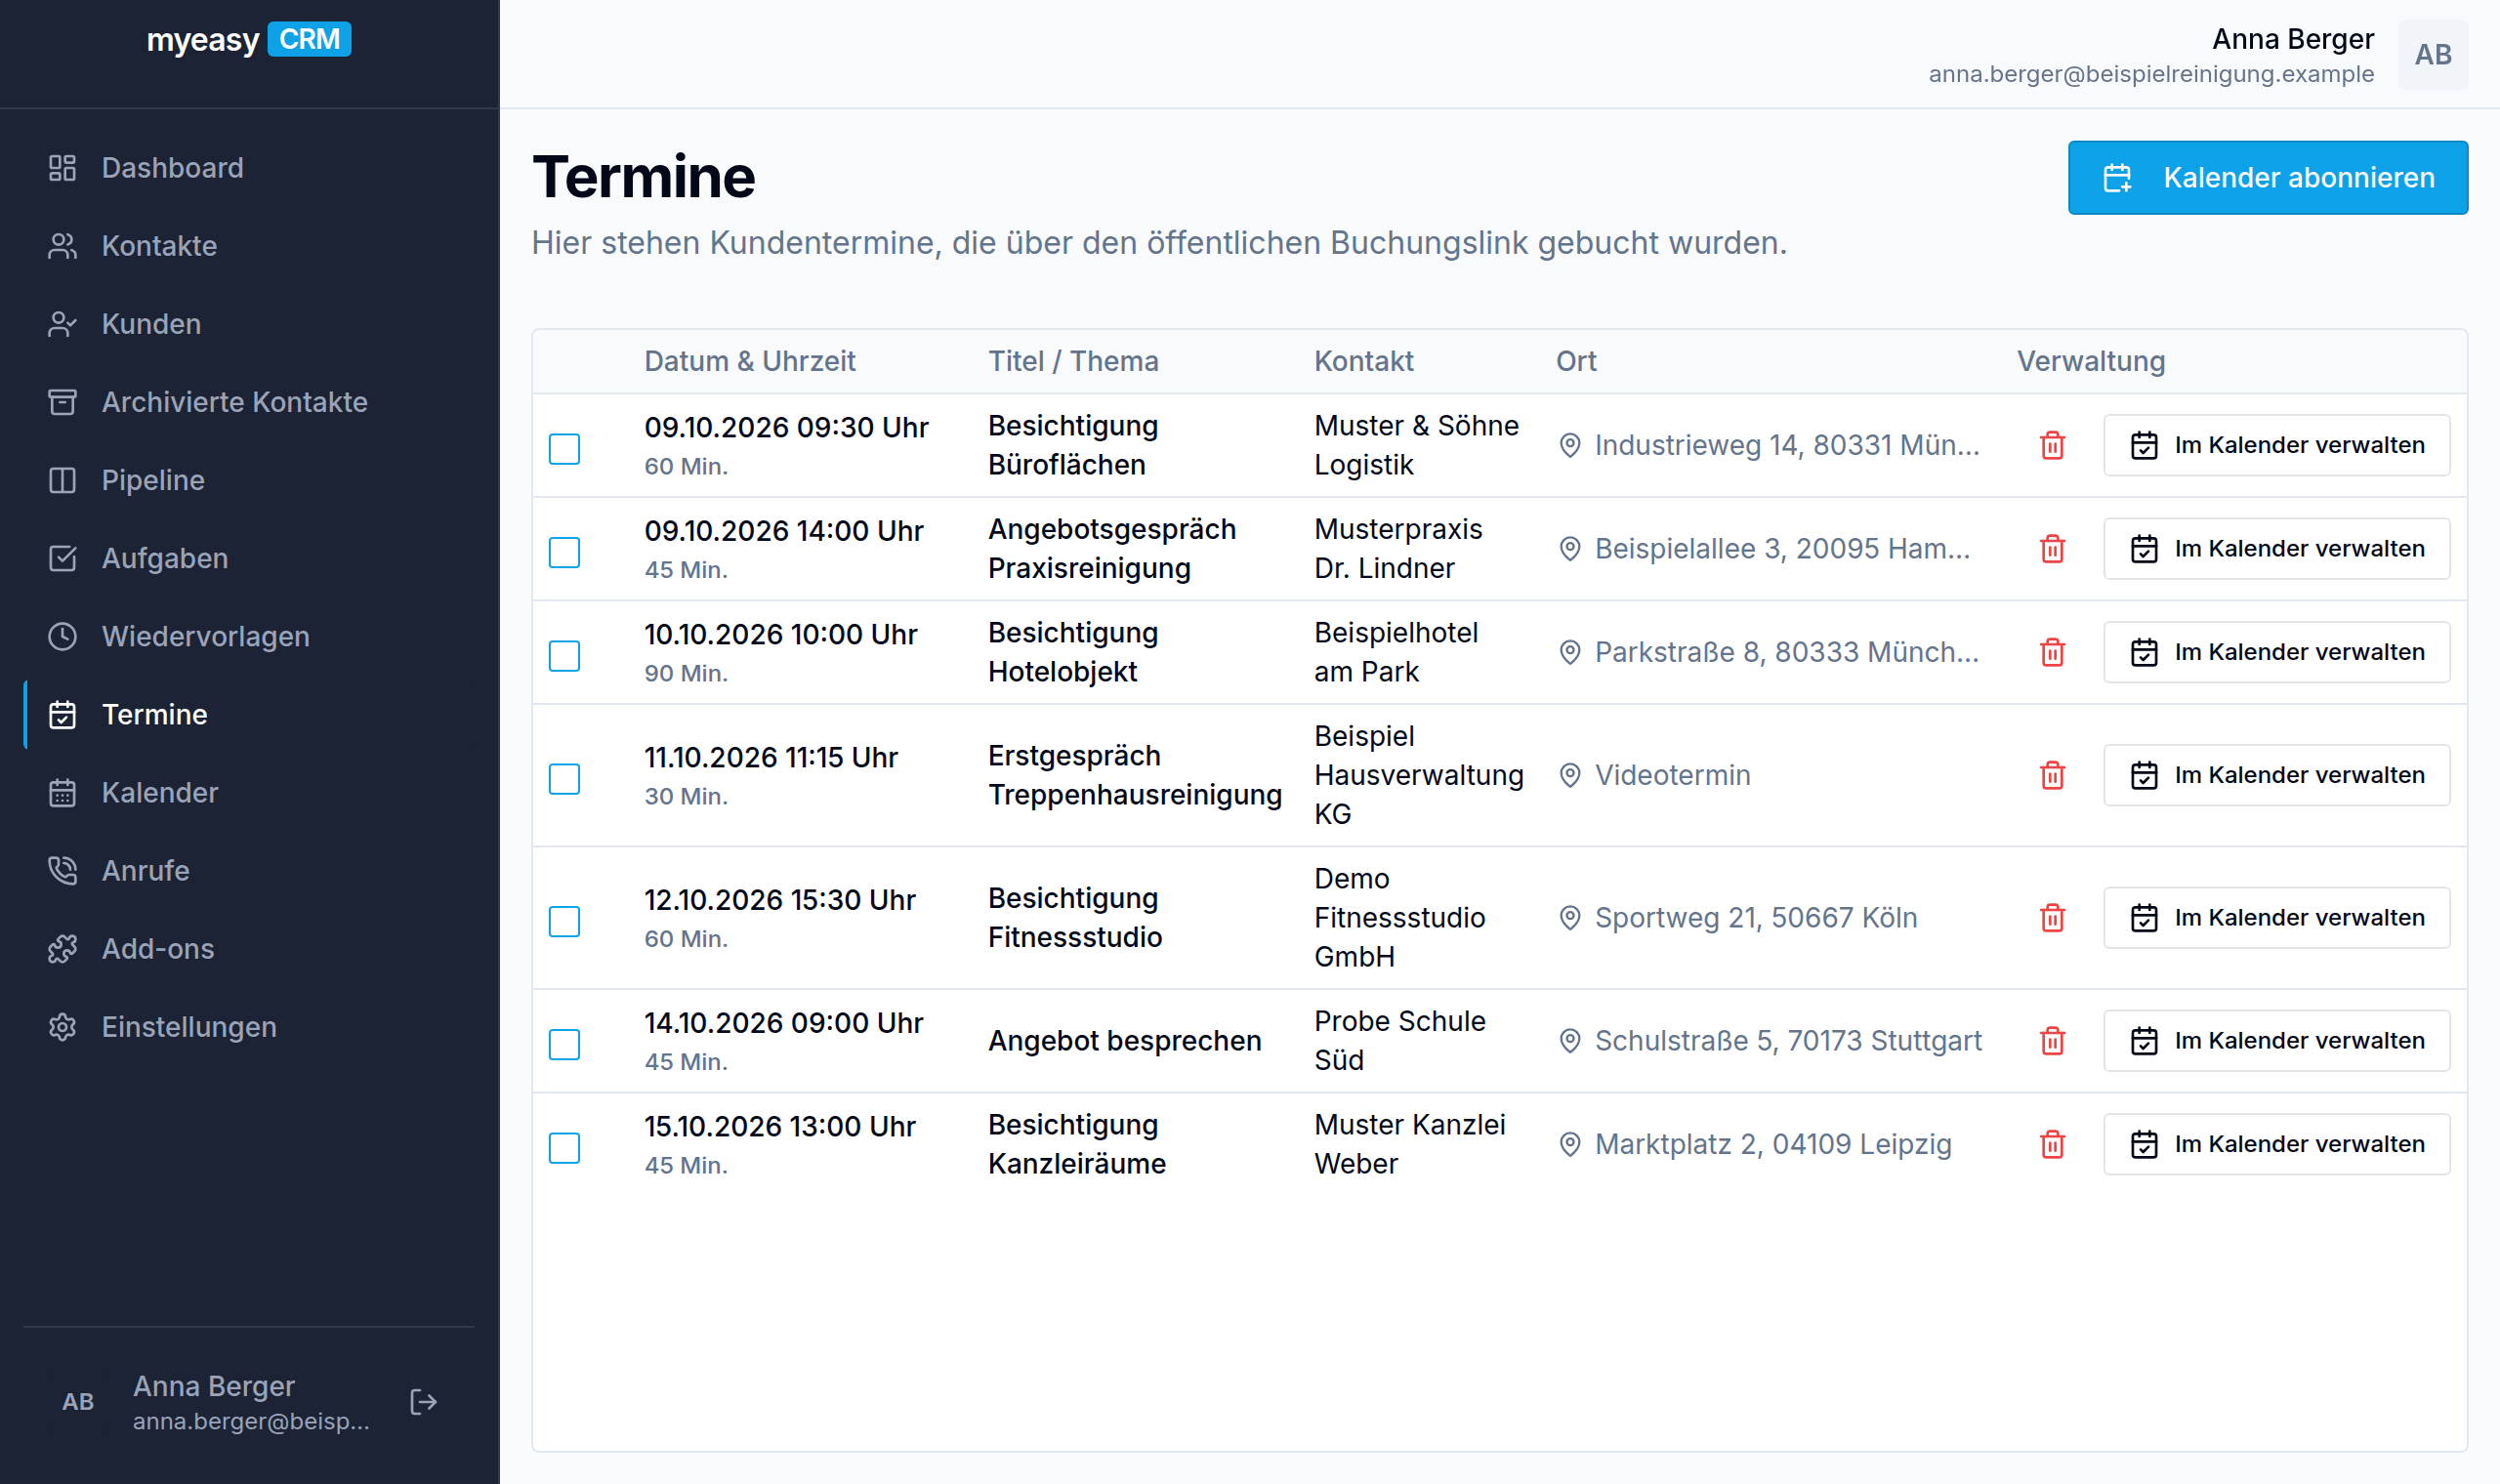Tick checkbox for 09.10.2026 14:00 appointment
The image size is (2500, 1484).
click(564, 552)
